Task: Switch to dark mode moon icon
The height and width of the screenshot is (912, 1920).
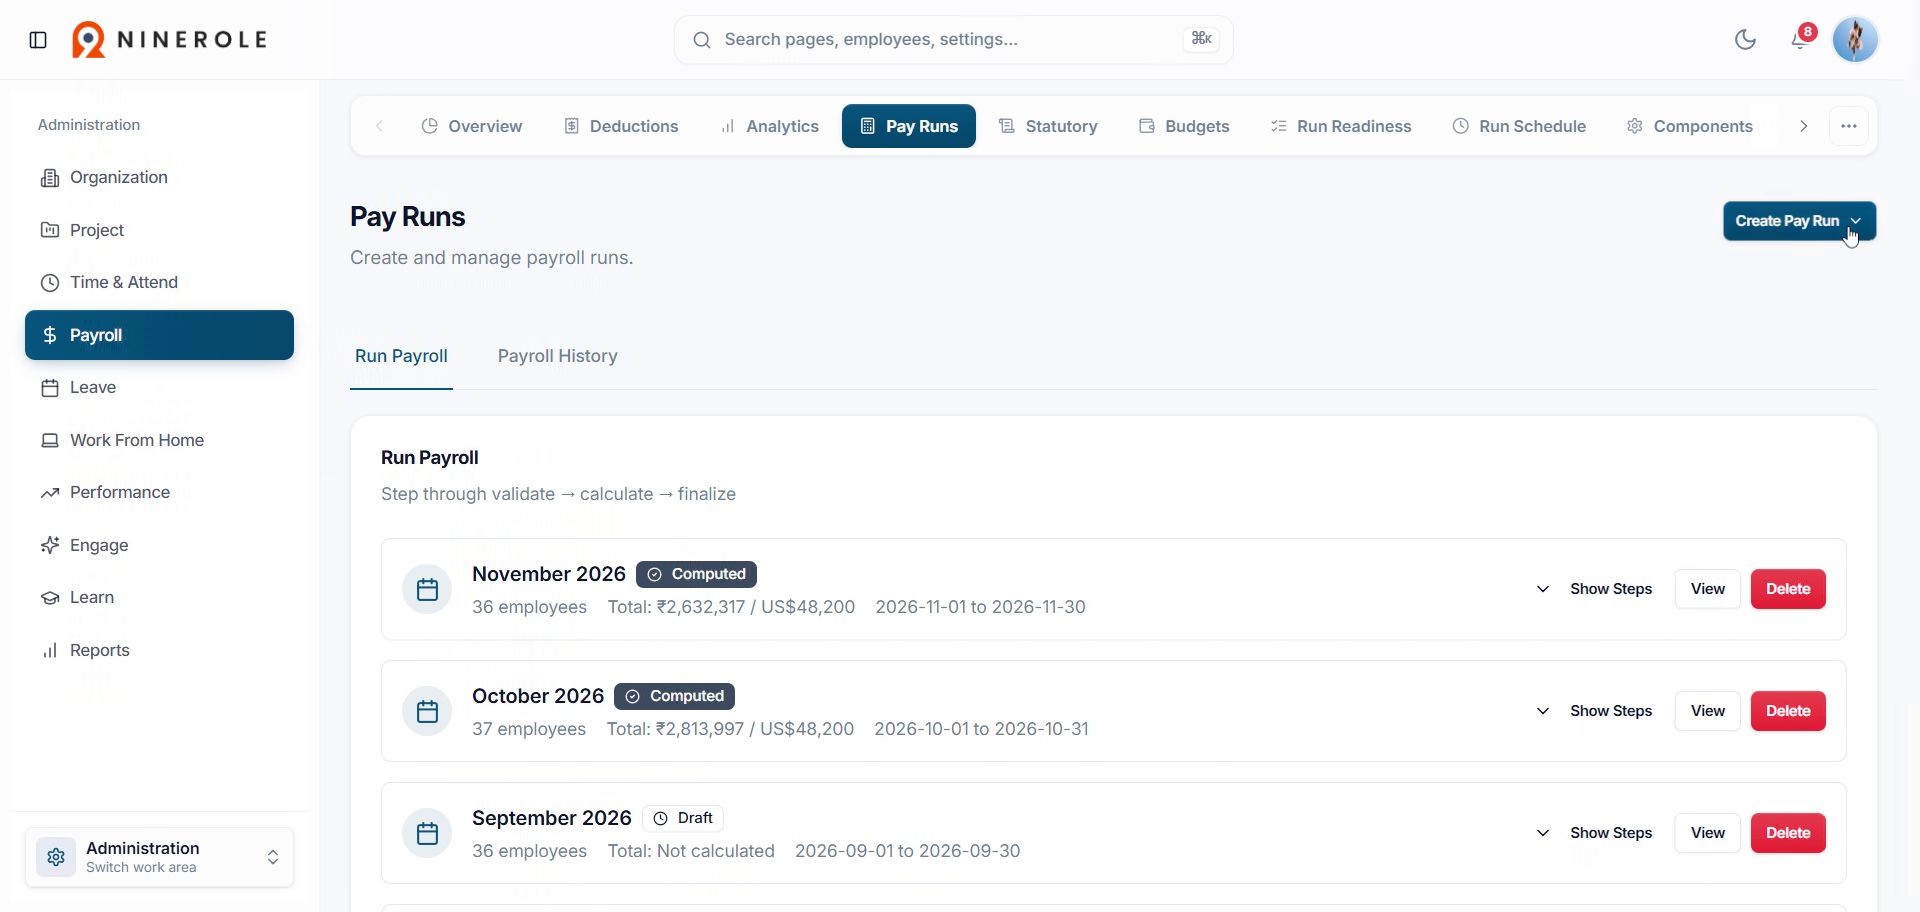Action: coord(1745,40)
